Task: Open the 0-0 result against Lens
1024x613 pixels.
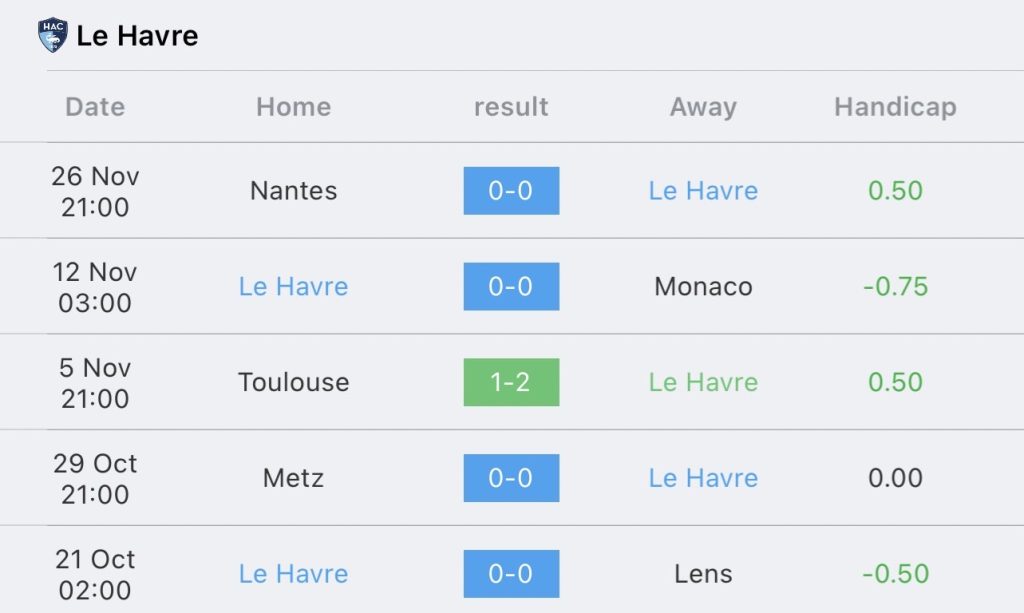Action: coord(511,574)
